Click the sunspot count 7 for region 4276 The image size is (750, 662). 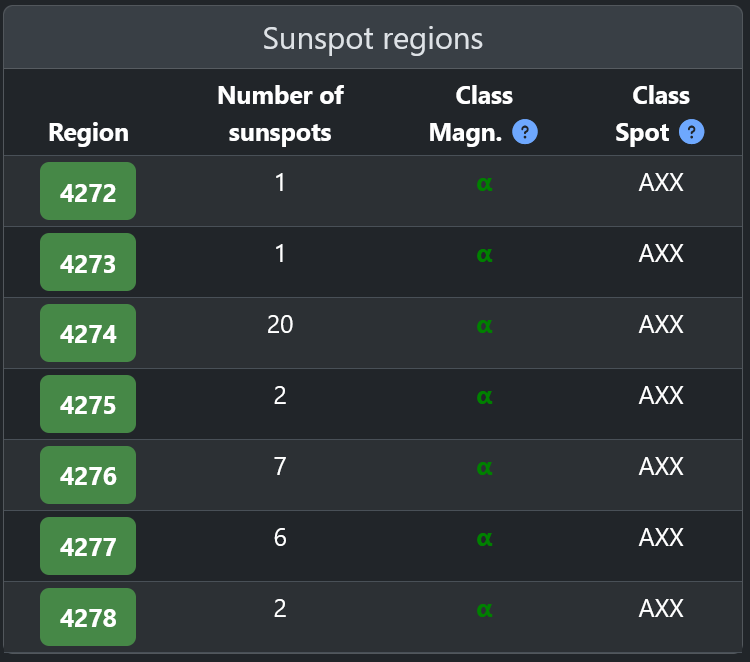pyautogui.click(x=280, y=466)
